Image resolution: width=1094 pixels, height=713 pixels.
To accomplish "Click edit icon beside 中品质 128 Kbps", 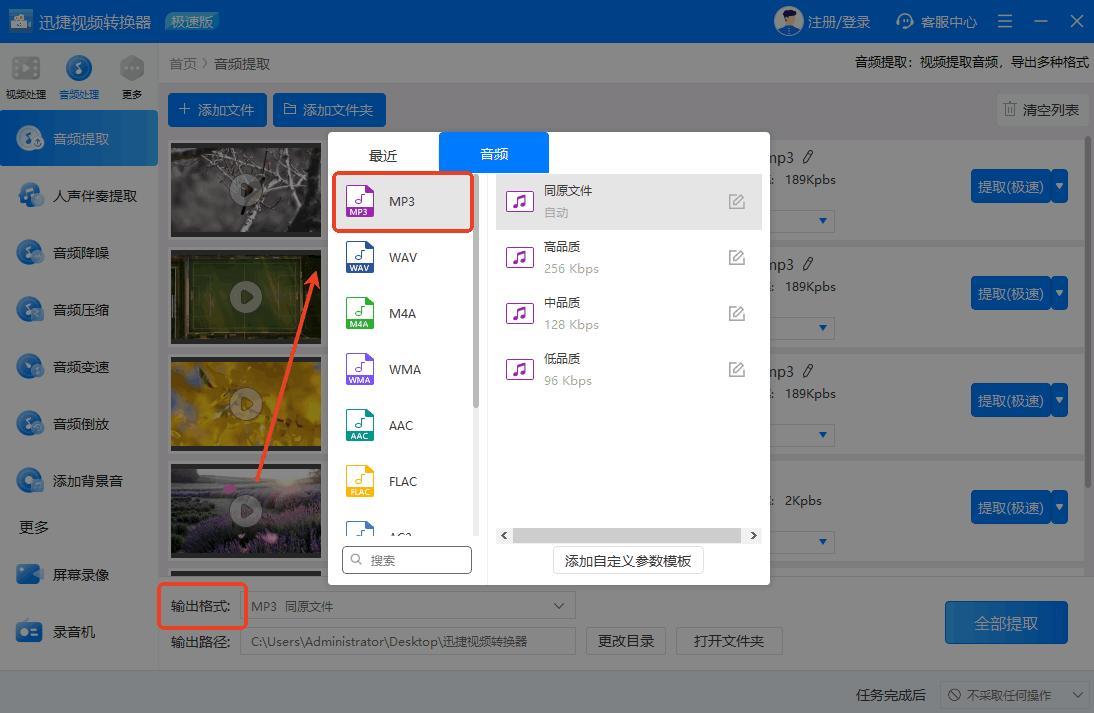I will [x=737, y=314].
